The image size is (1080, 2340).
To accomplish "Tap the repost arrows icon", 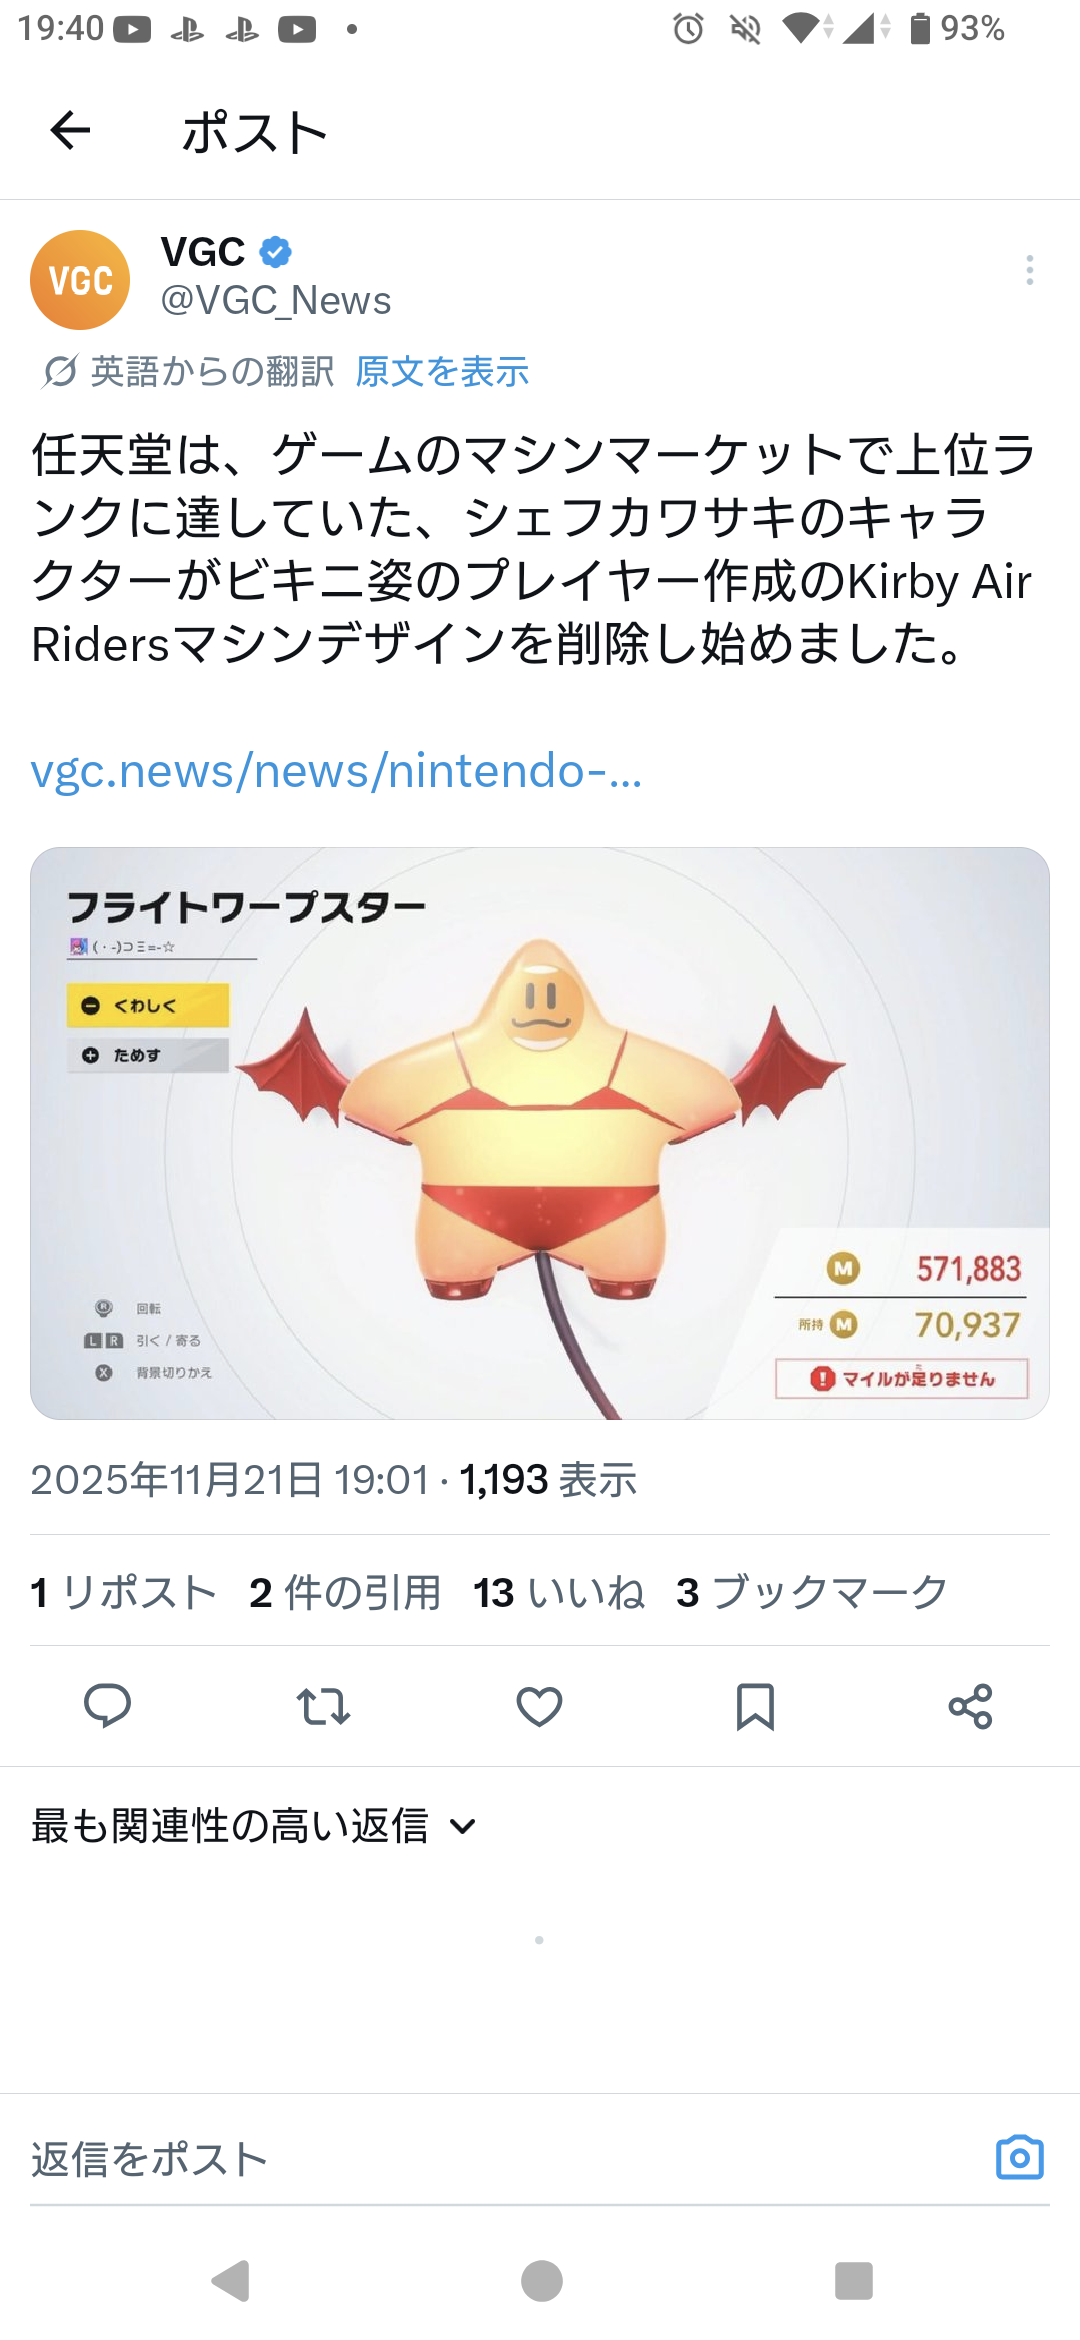I will coord(323,1706).
